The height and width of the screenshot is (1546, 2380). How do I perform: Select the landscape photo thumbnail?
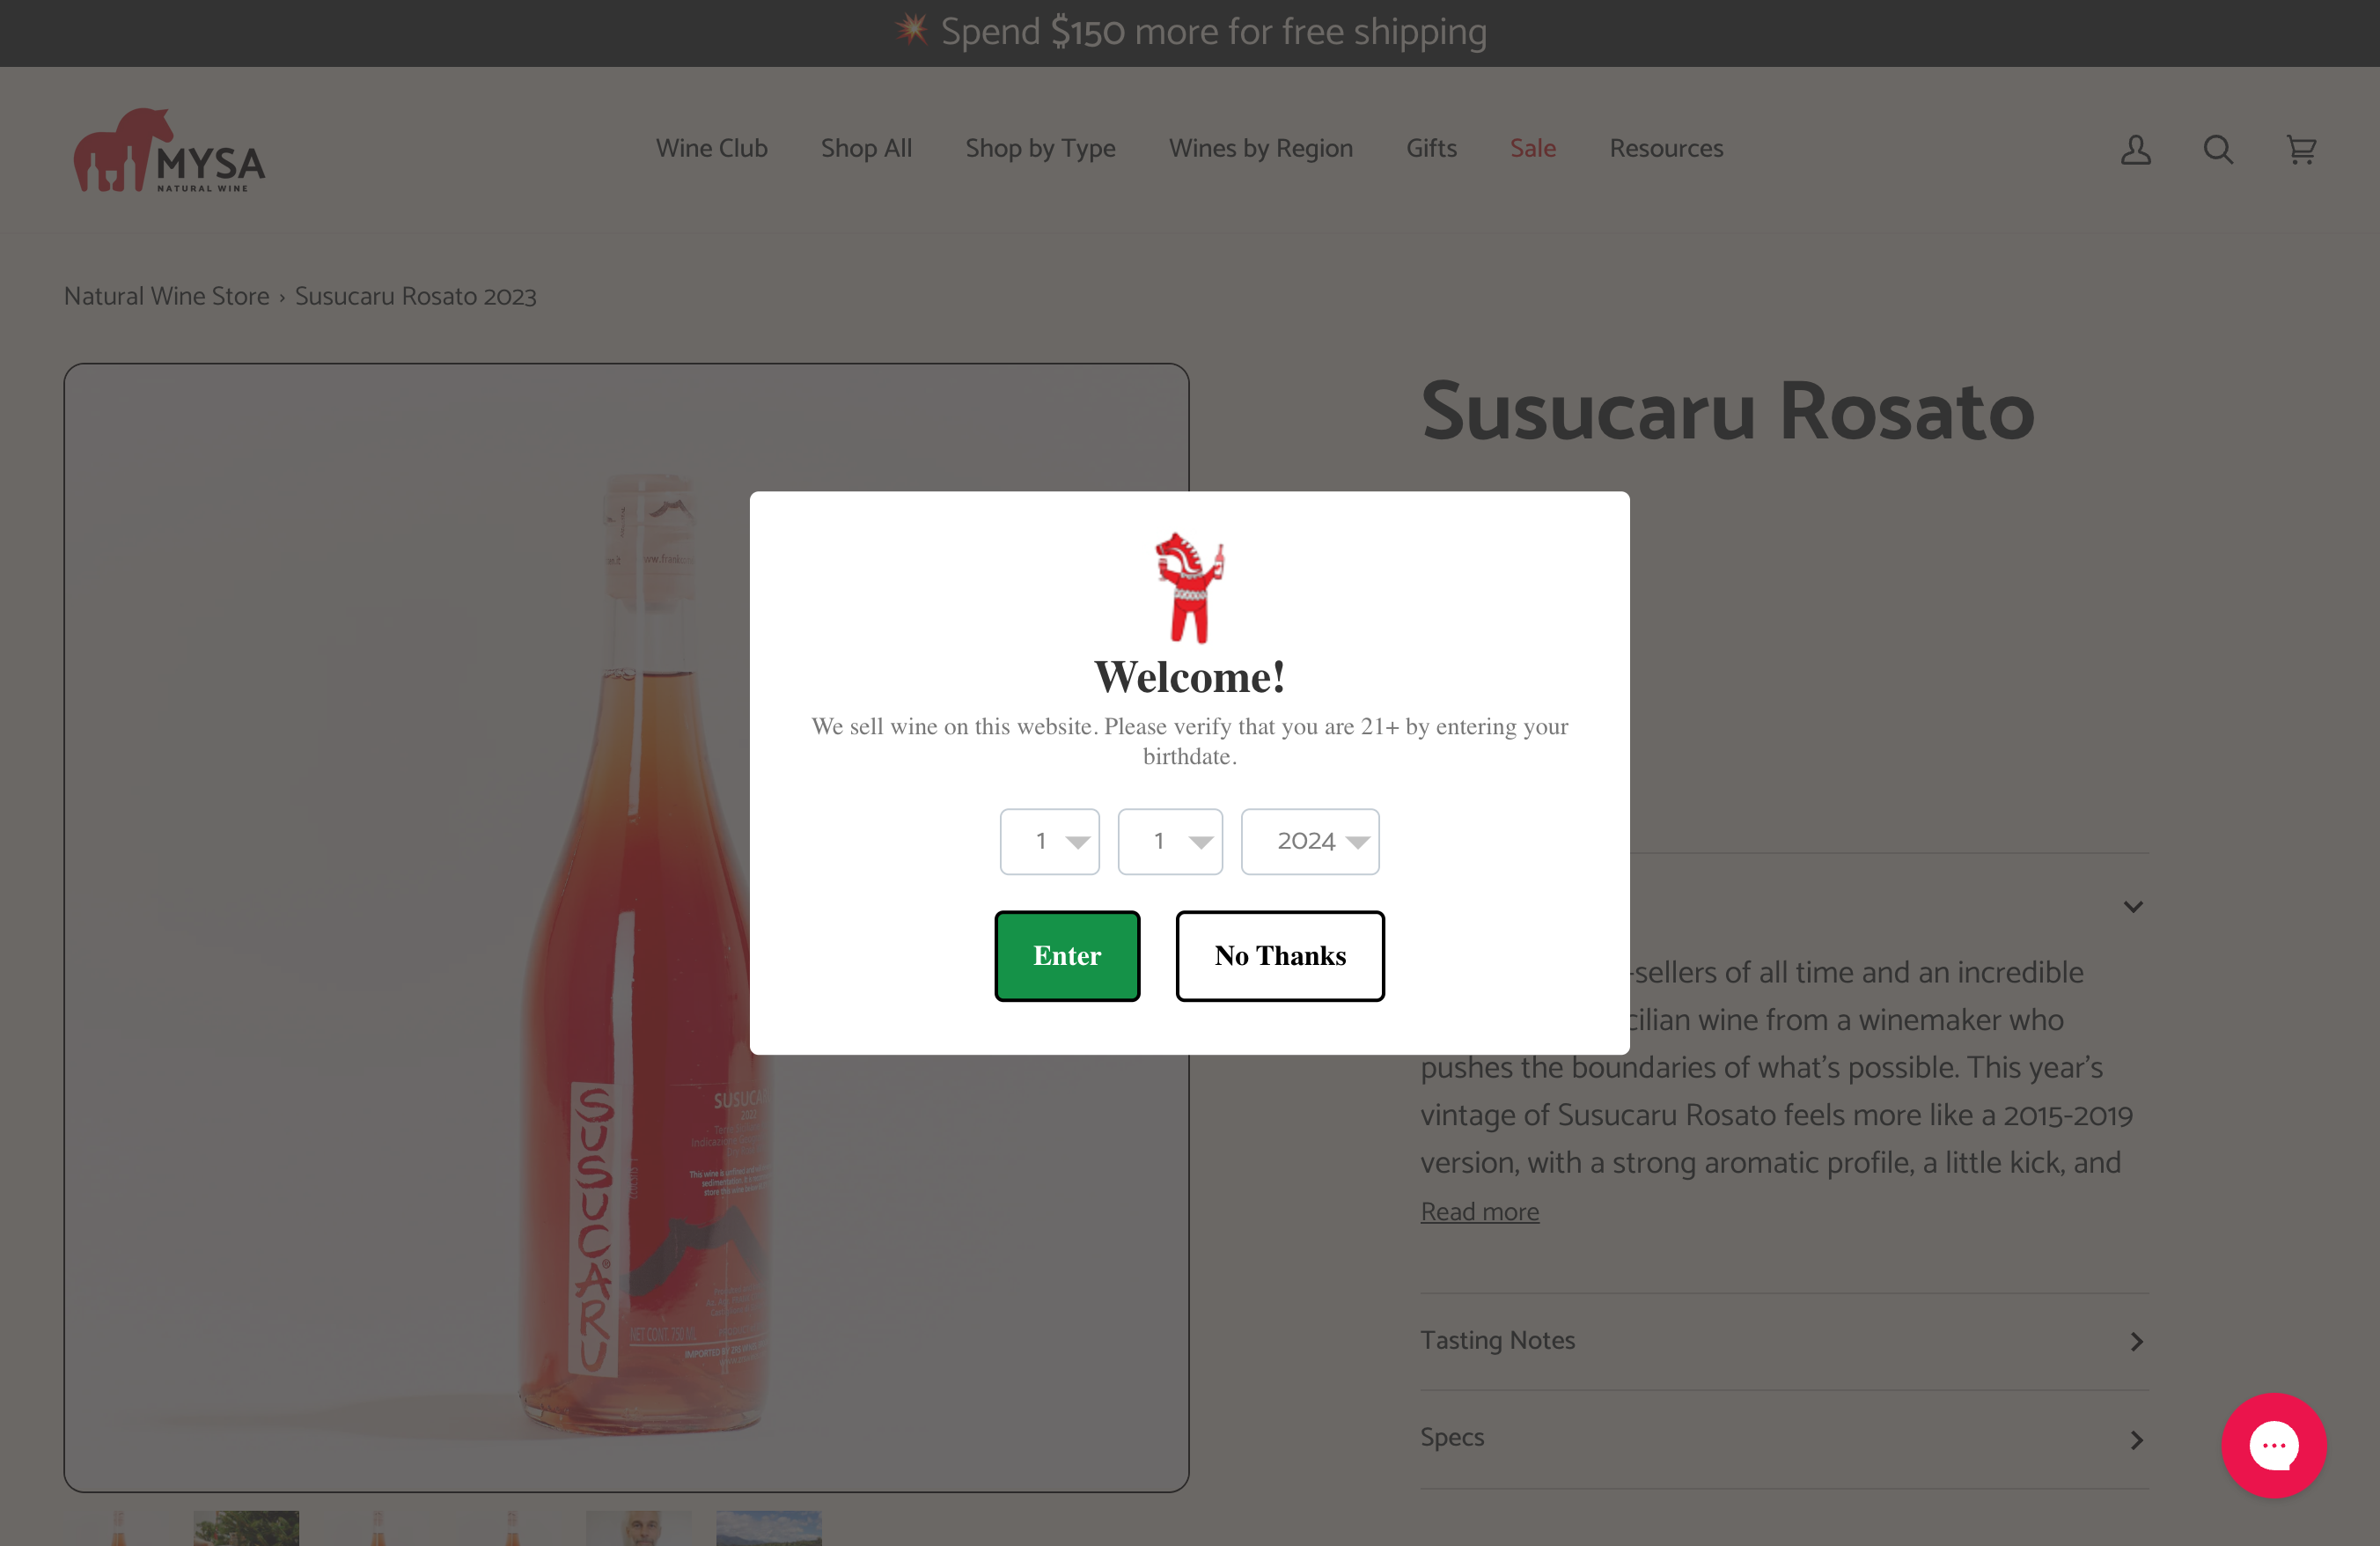(x=768, y=1528)
